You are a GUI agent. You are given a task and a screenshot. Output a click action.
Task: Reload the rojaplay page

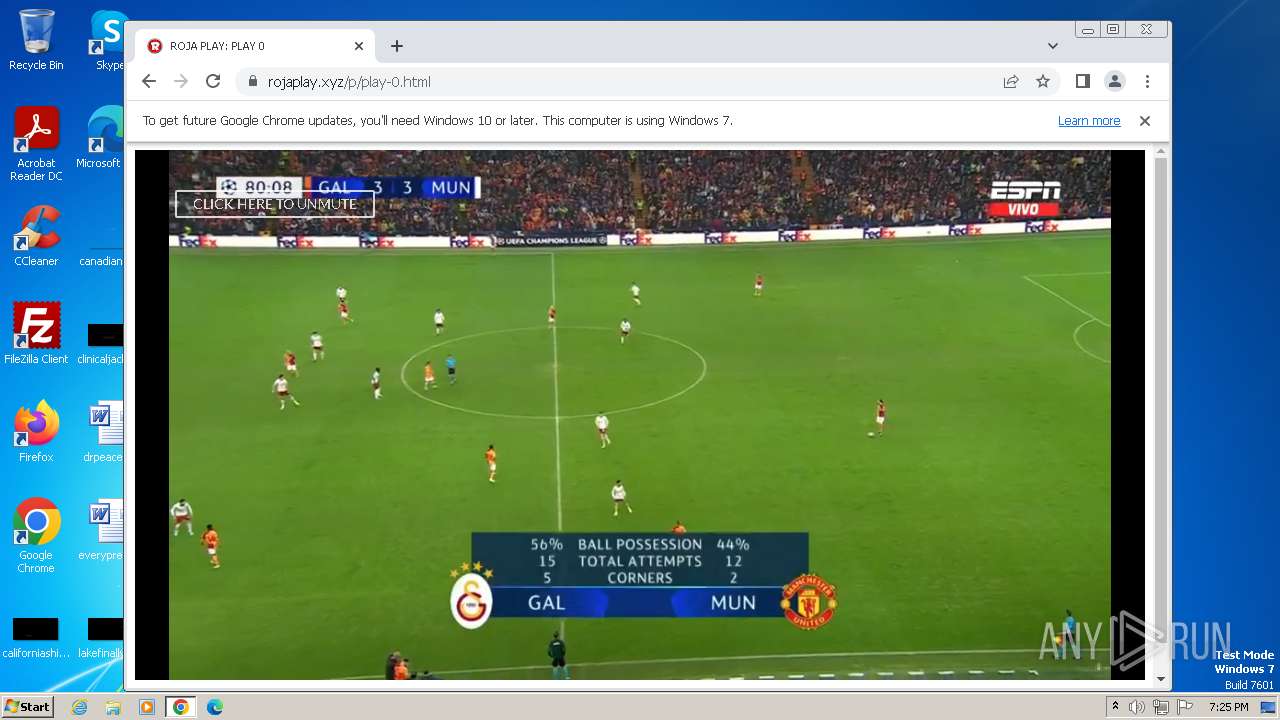[213, 82]
